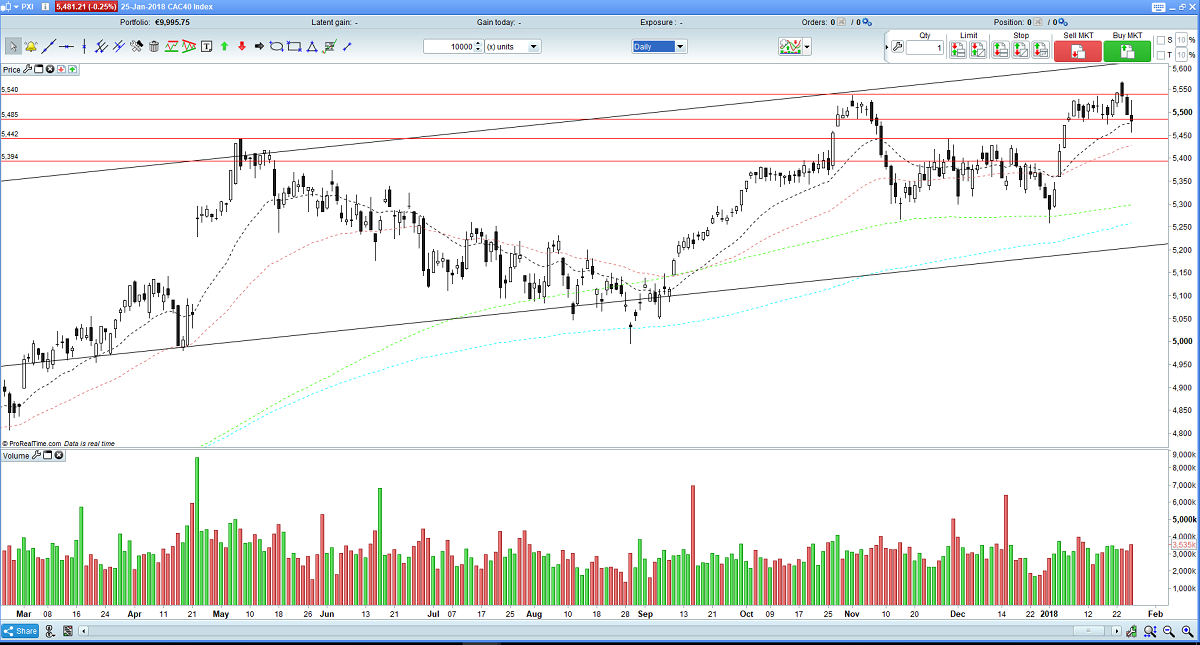Select the green up arrow marker tool

coord(224,46)
